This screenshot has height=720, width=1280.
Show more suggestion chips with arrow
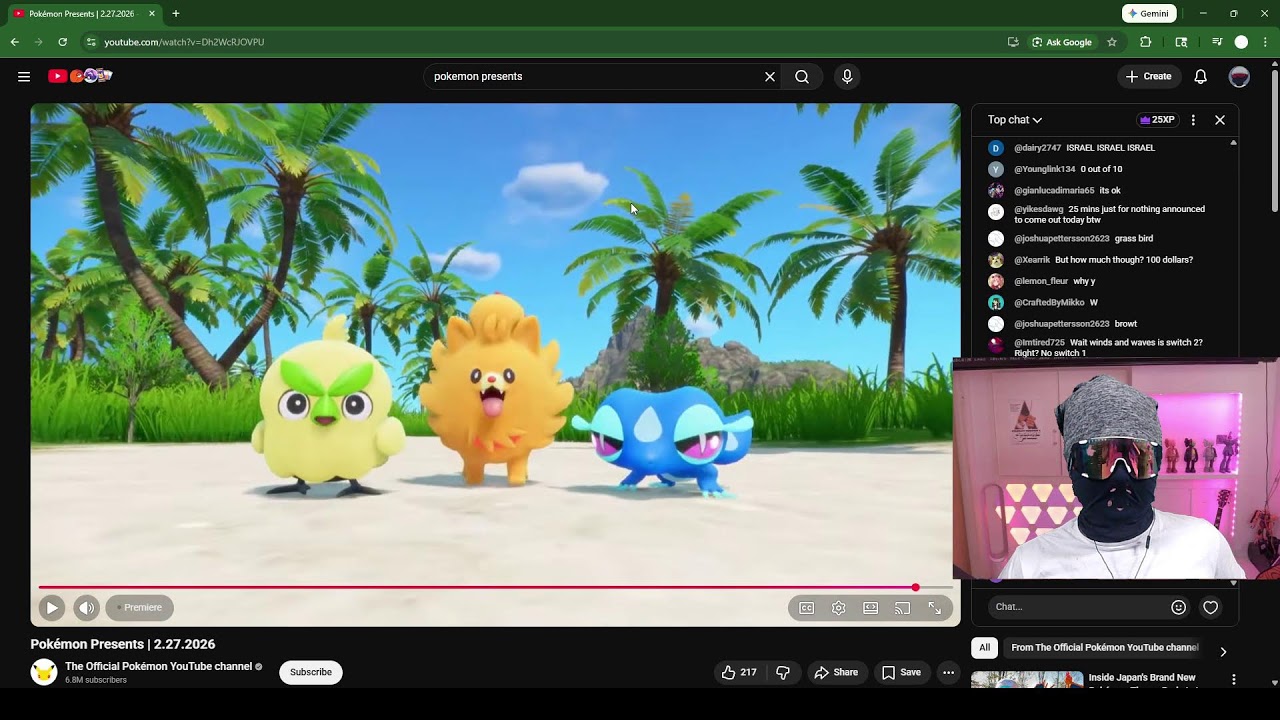click(1223, 651)
